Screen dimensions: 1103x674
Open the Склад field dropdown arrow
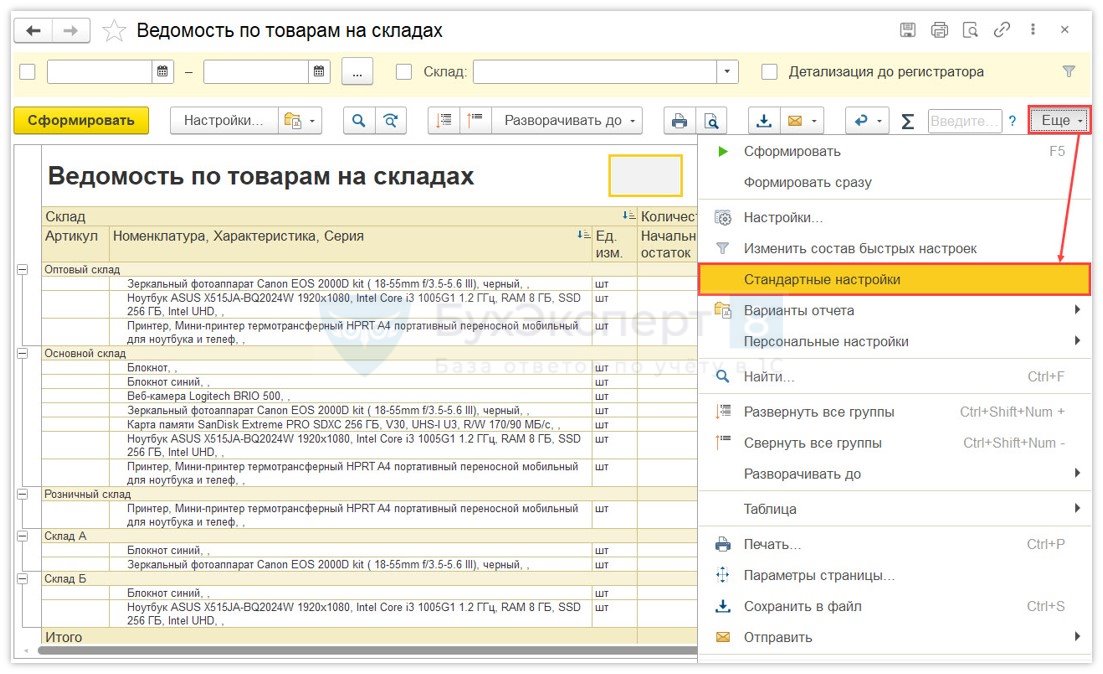tap(728, 72)
